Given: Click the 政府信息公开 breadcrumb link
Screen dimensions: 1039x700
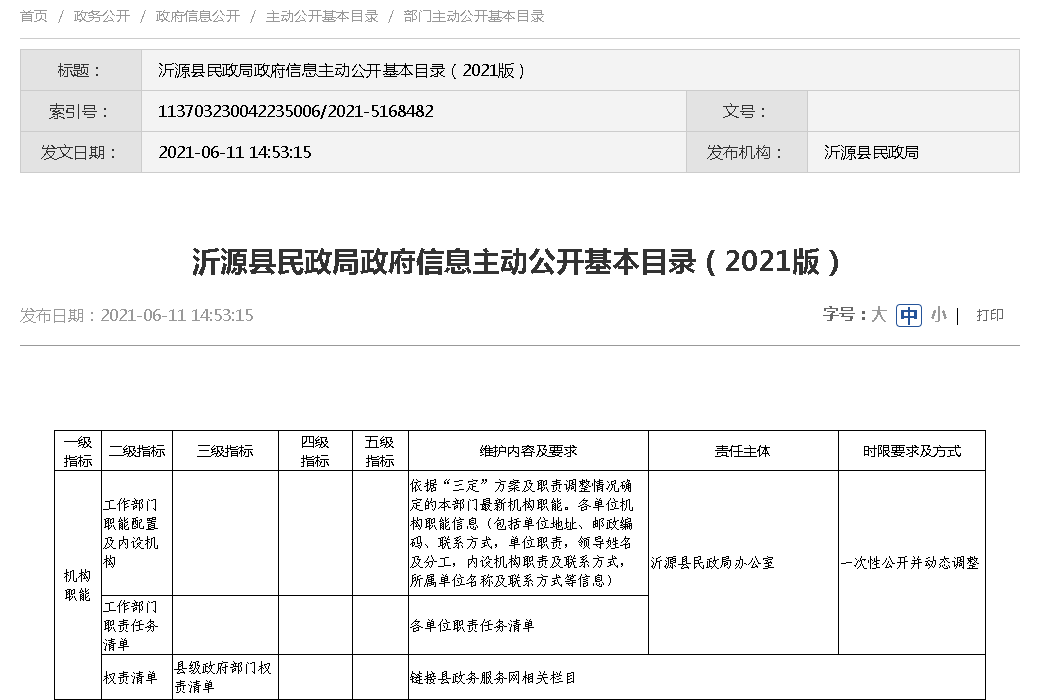Looking at the screenshot, I should coord(197,16).
